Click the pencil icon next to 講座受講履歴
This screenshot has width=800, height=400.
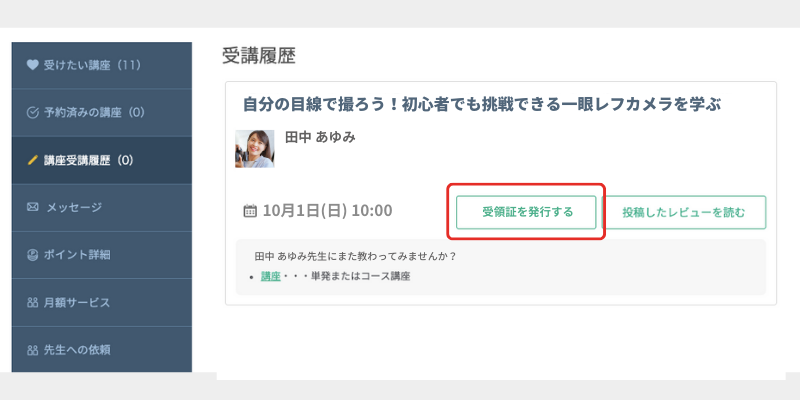click(x=33, y=160)
